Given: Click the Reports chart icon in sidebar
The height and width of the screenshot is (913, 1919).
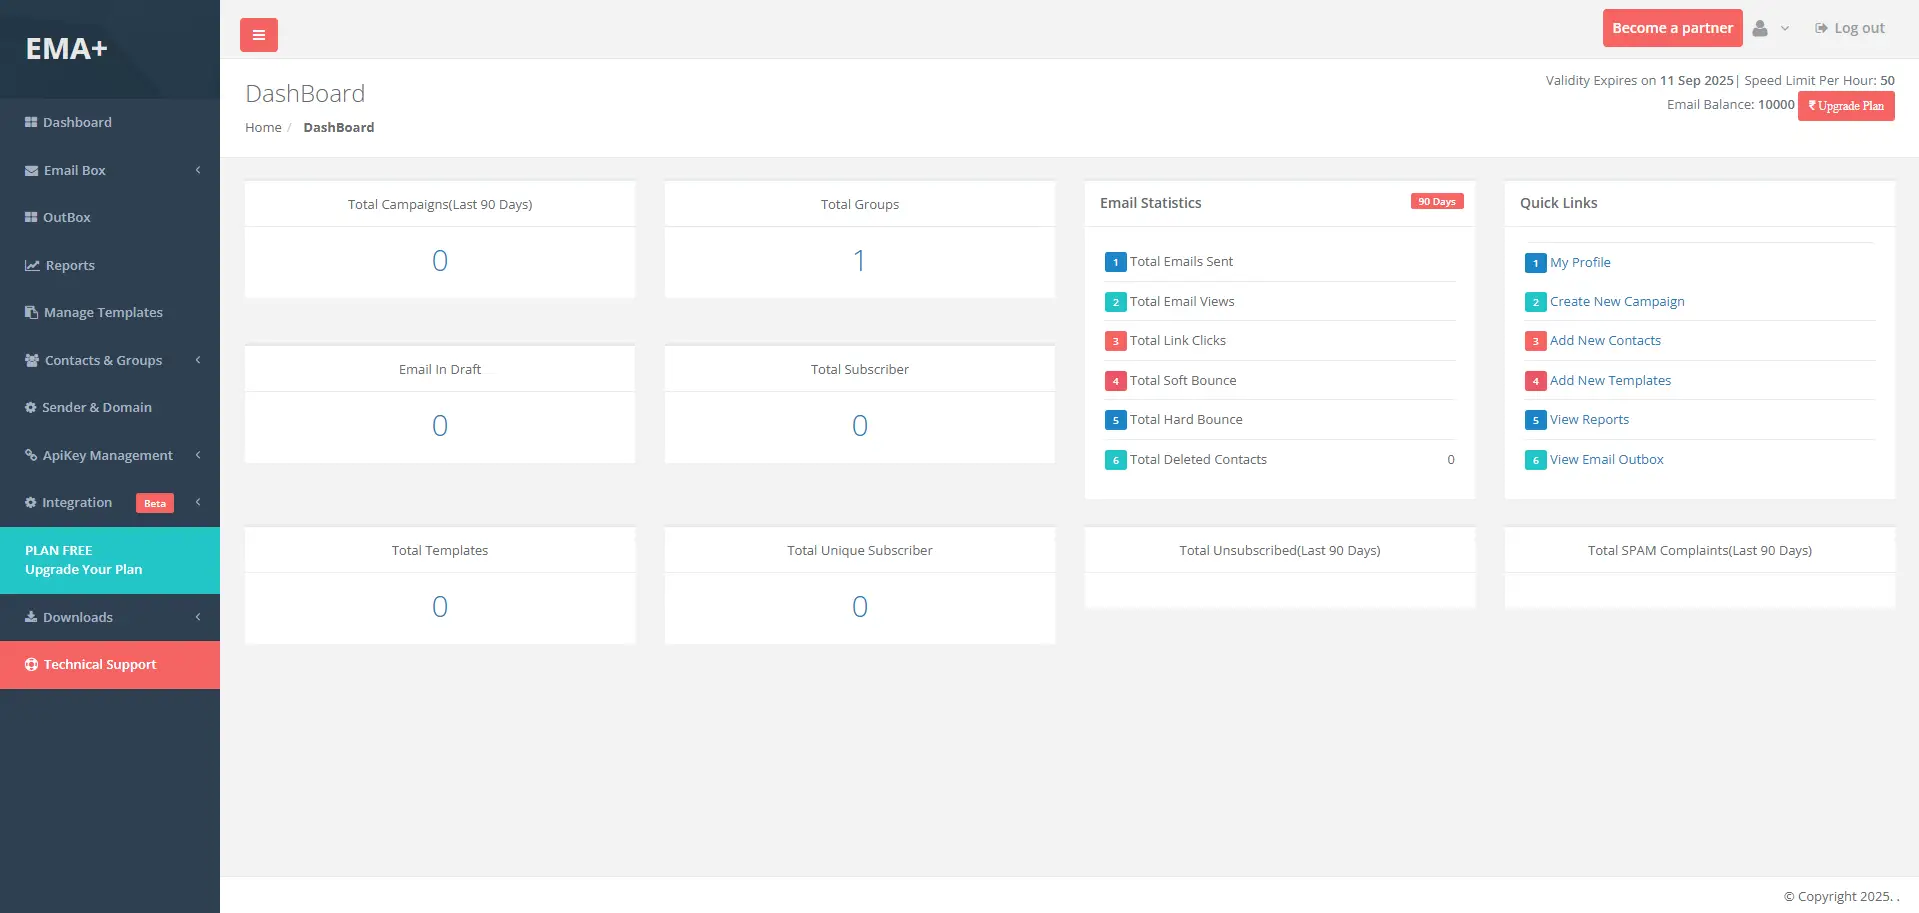Looking at the screenshot, I should tap(32, 265).
